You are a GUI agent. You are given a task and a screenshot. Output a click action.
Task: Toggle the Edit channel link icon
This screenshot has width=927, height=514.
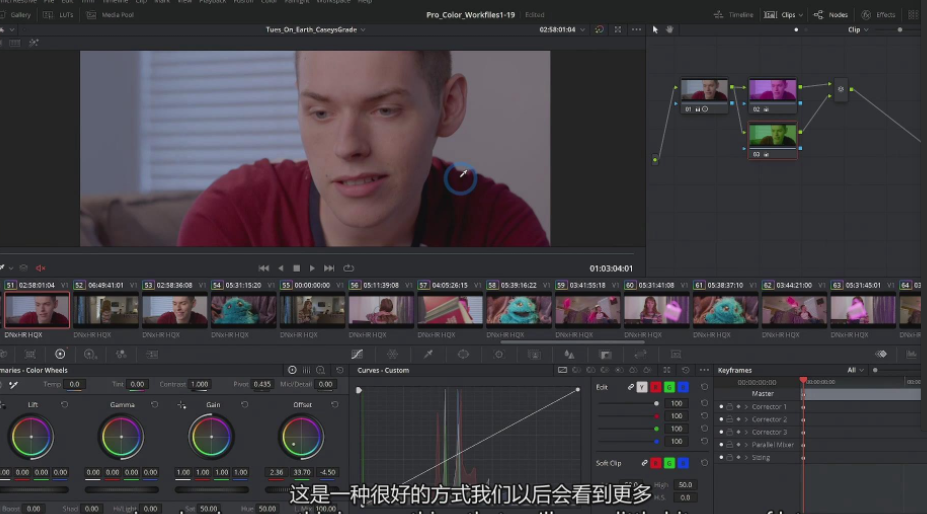click(x=631, y=387)
